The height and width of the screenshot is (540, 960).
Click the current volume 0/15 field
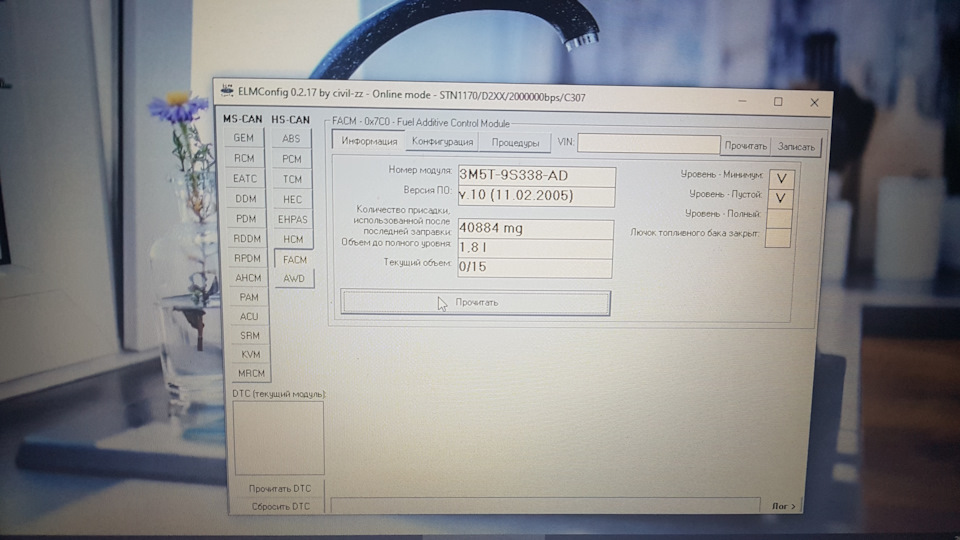[x=535, y=268]
